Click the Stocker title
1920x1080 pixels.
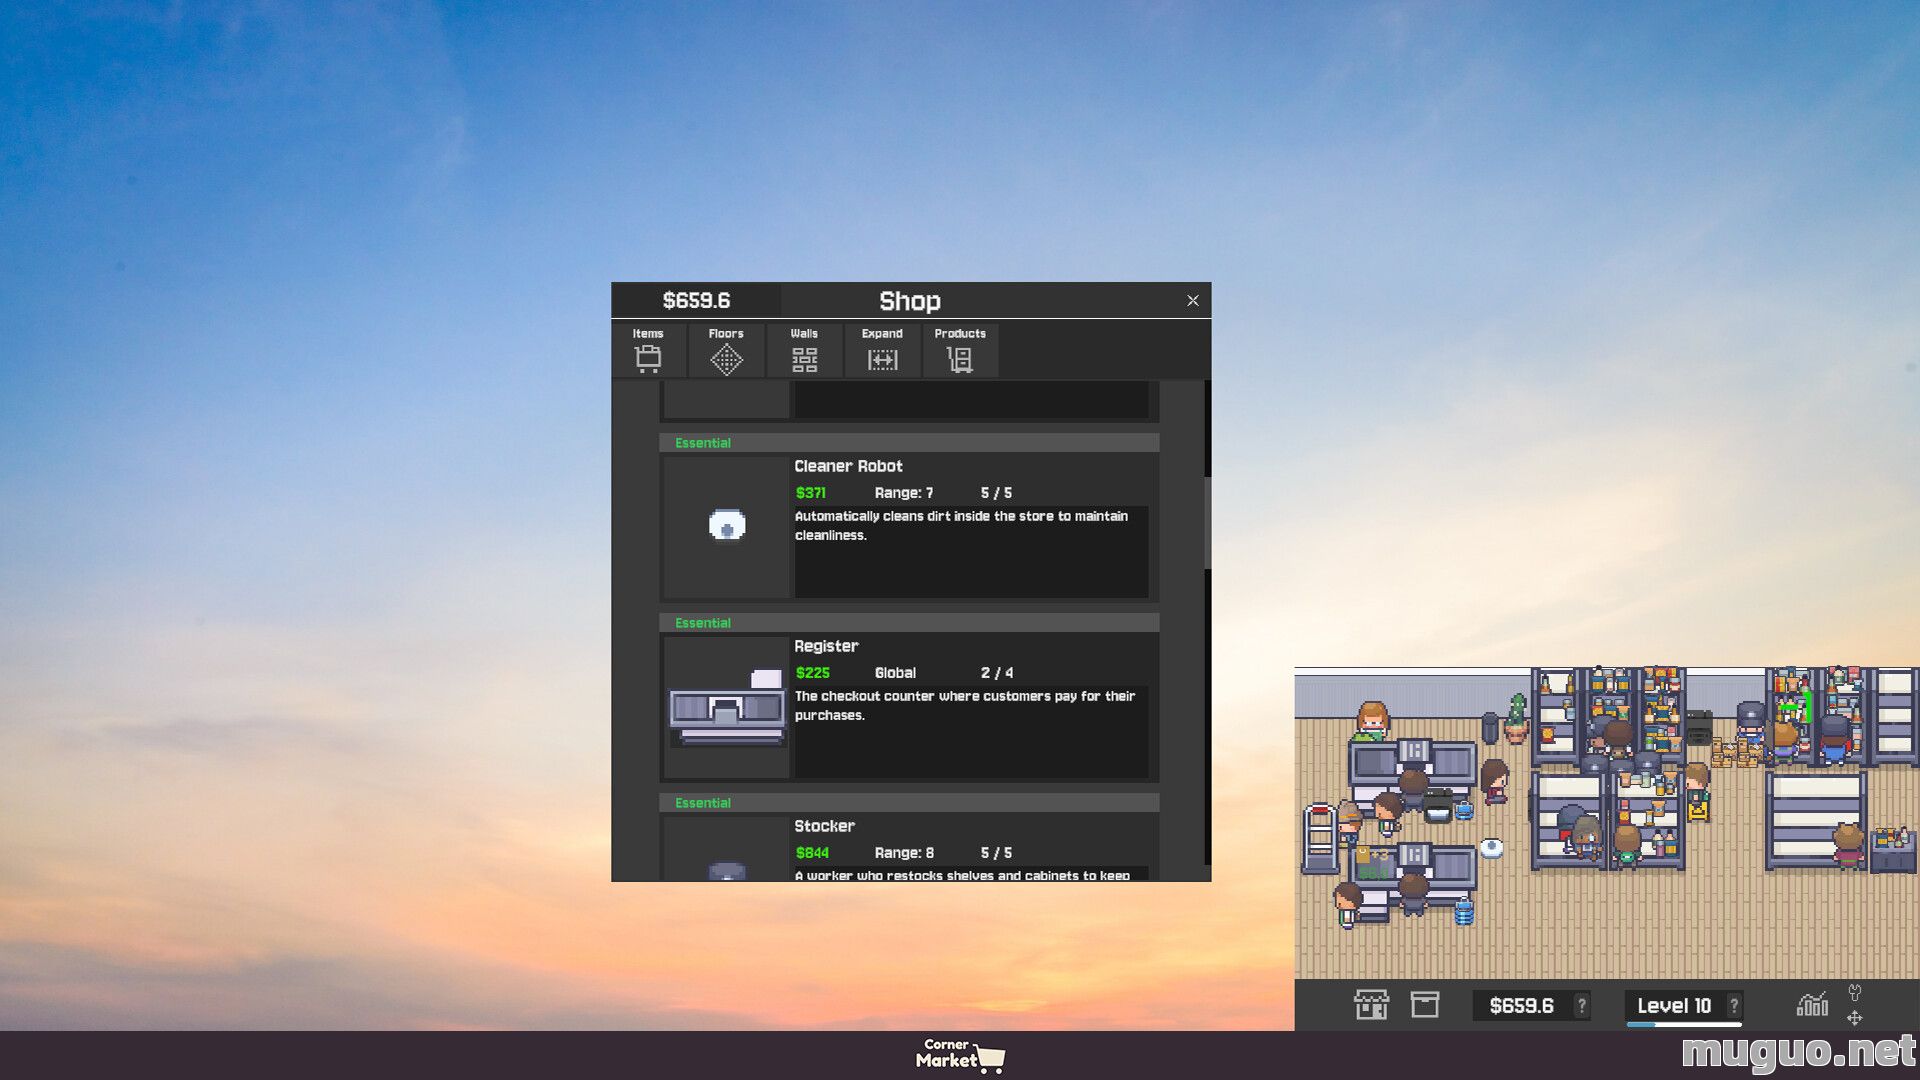click(824, 826)
